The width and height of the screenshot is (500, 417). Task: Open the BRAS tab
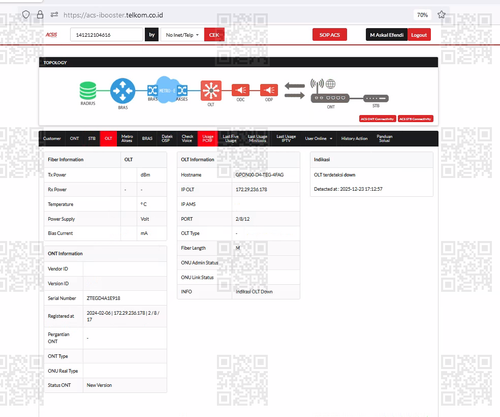(147, 138)
